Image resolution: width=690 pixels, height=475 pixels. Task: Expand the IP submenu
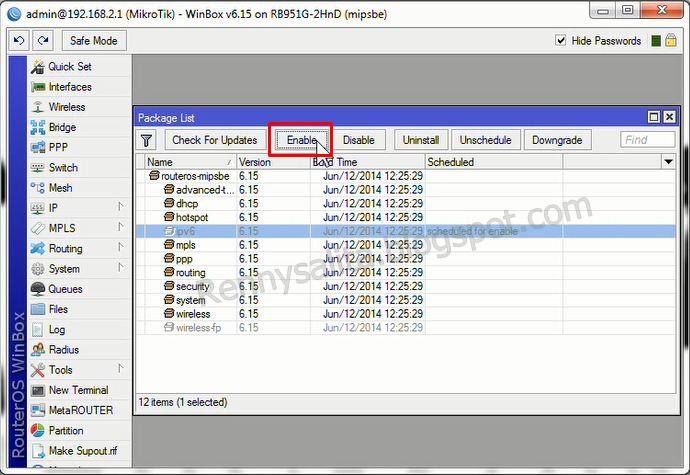coord(120,206)
